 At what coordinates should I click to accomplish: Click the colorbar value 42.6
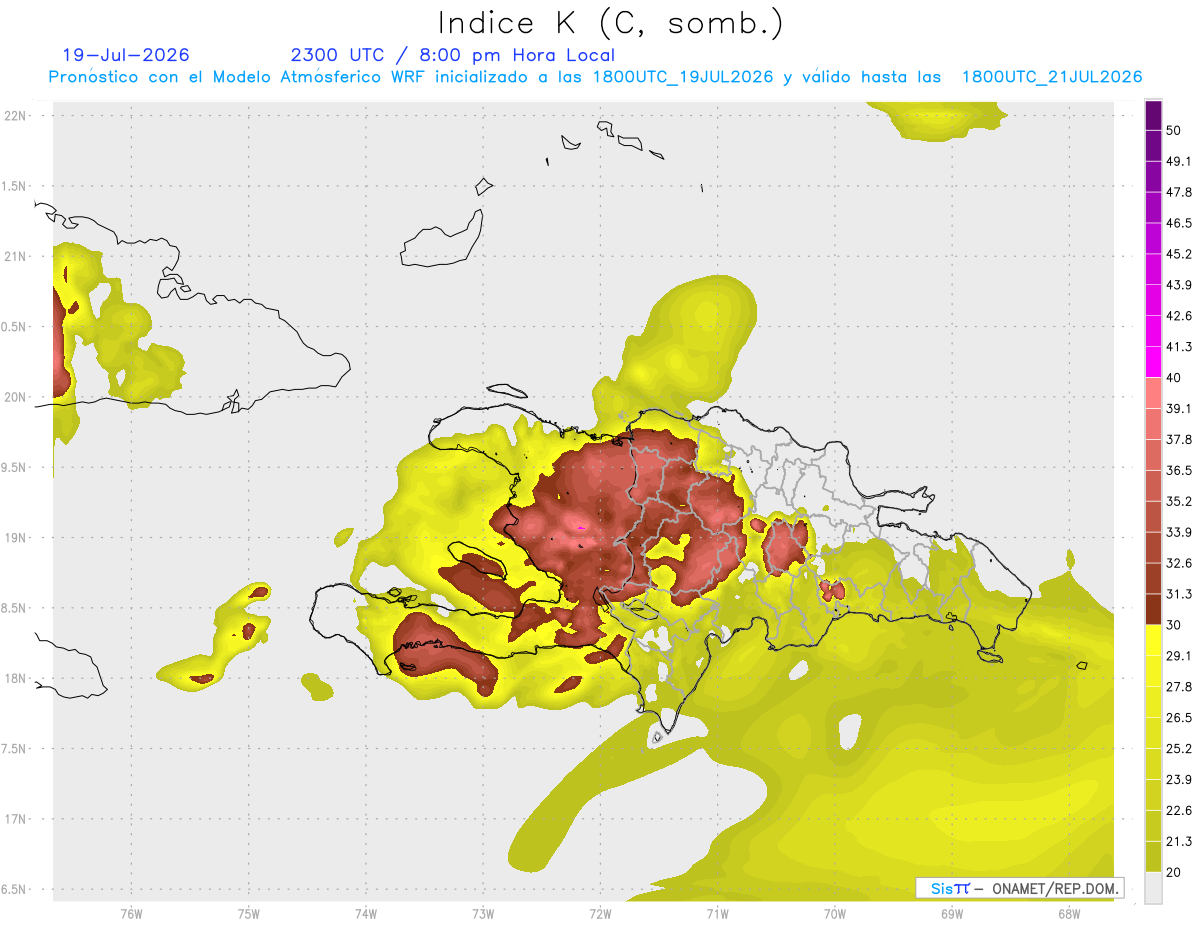[x=1180, y=316]
